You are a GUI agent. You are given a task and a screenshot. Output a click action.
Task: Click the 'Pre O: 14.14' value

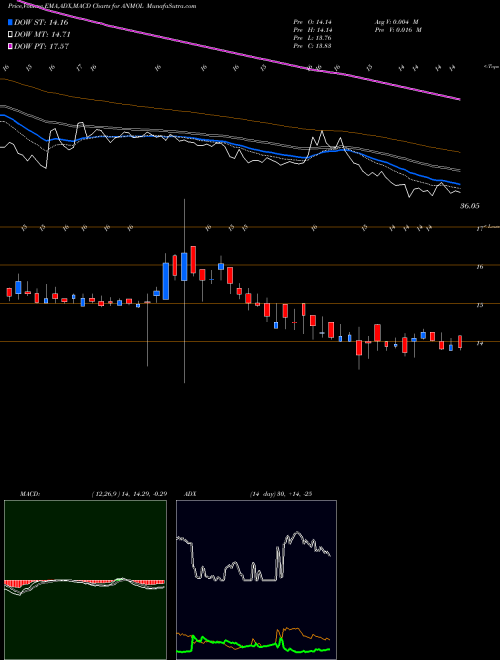pyautogui.click(x=313, y=22)
